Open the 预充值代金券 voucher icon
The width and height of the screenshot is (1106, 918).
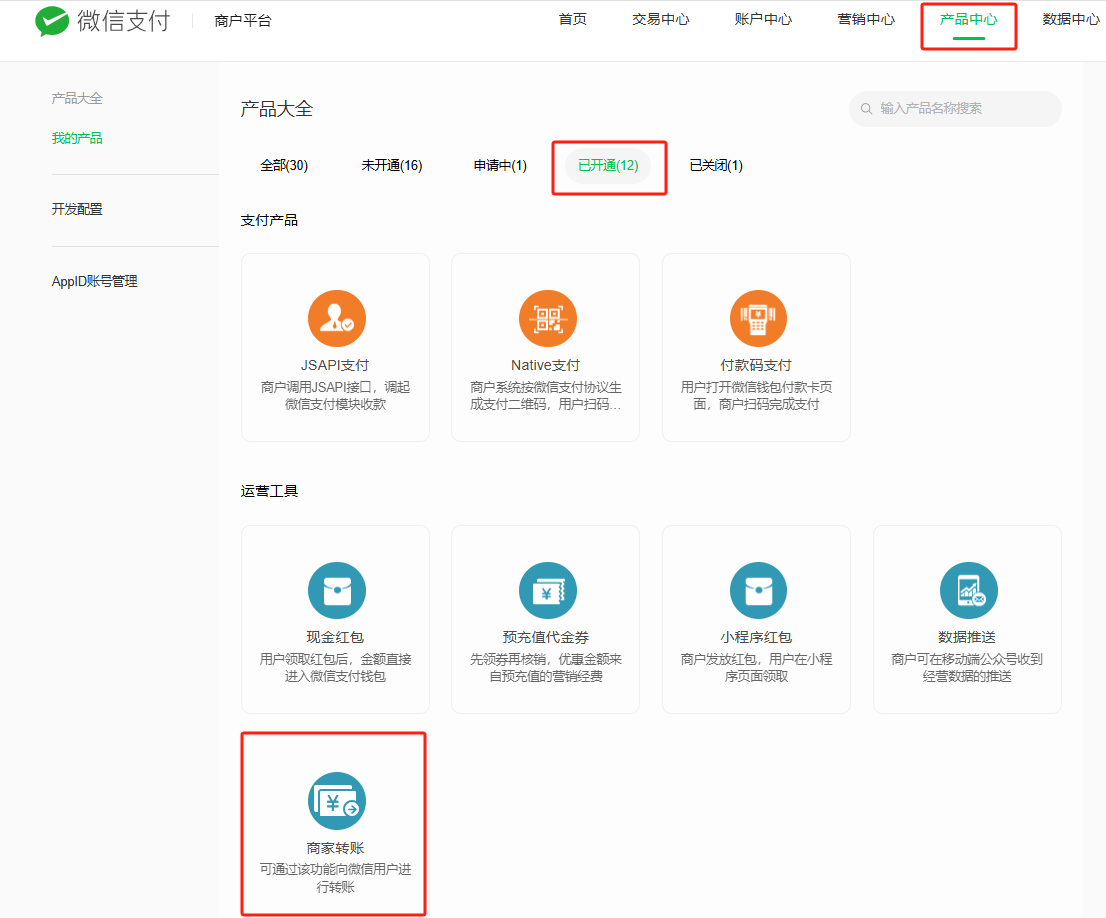(547, 591)
